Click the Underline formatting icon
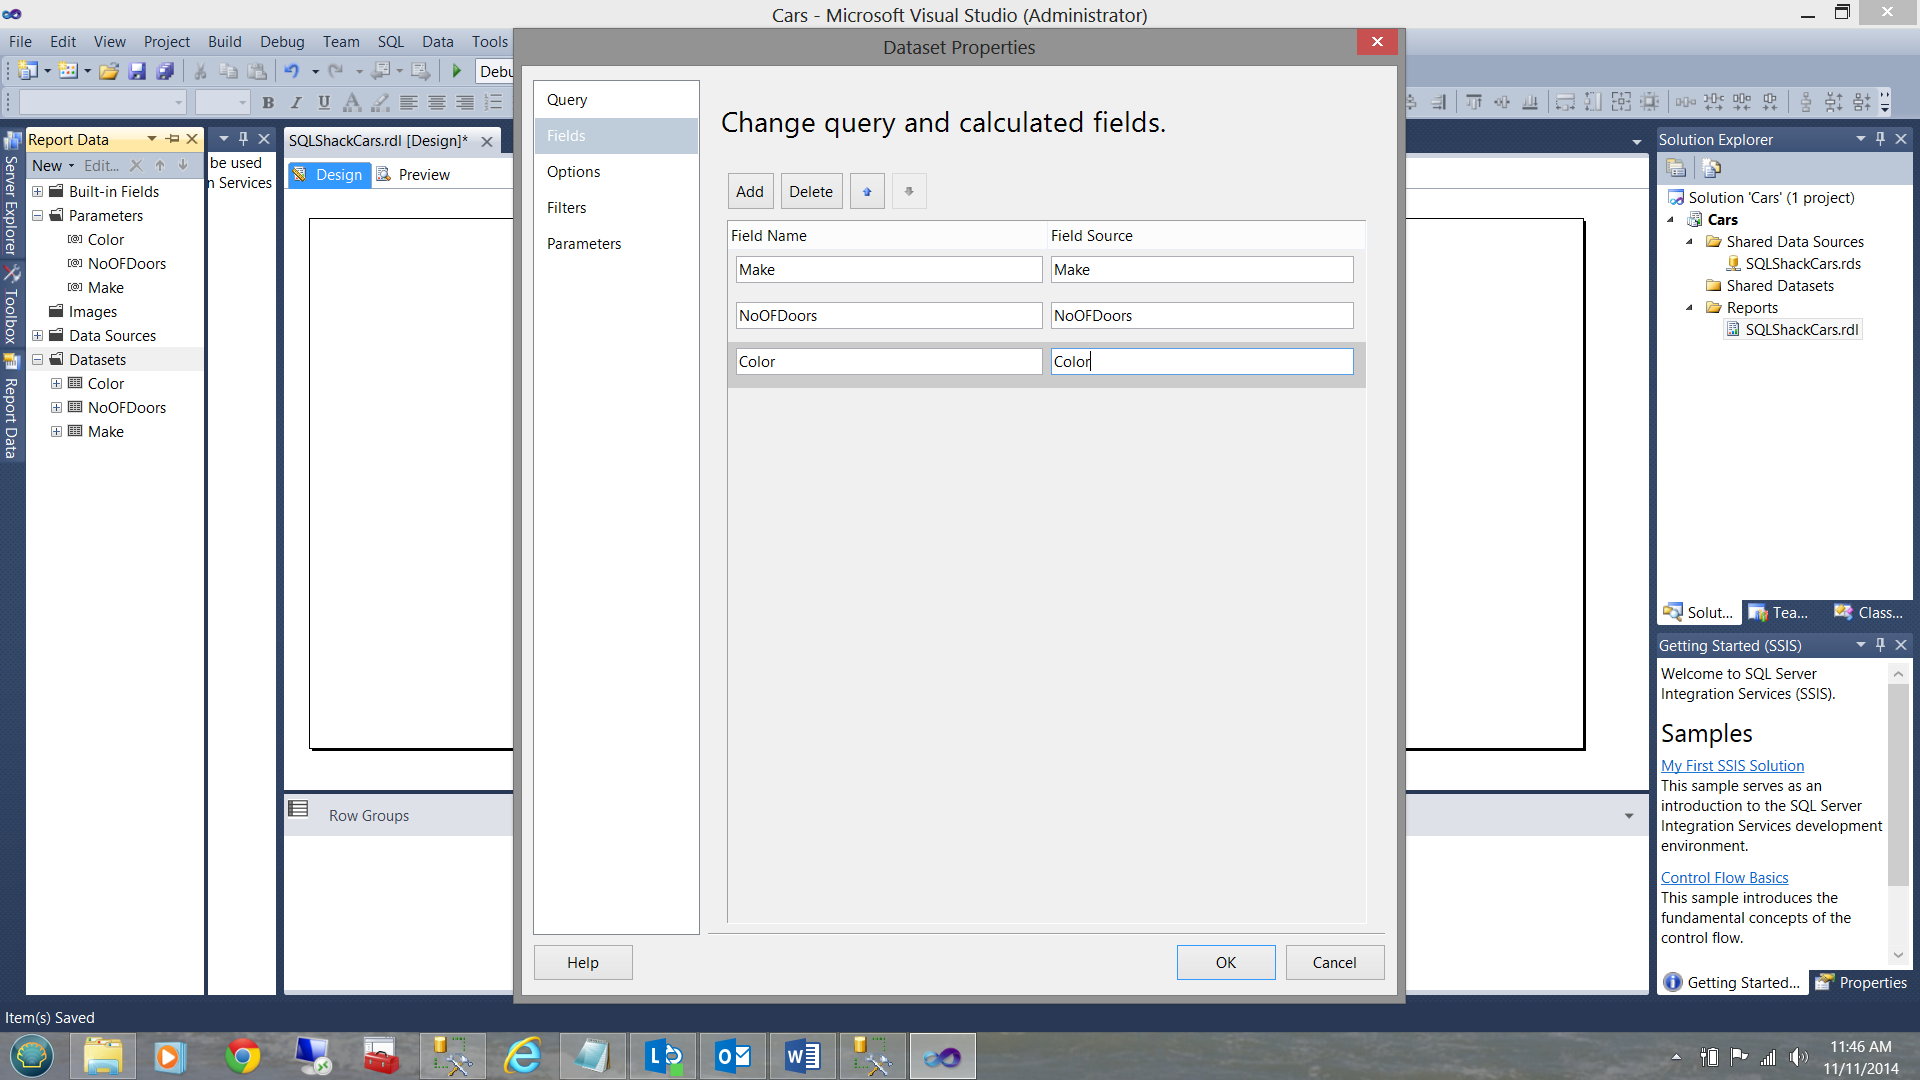 point(323,102)
